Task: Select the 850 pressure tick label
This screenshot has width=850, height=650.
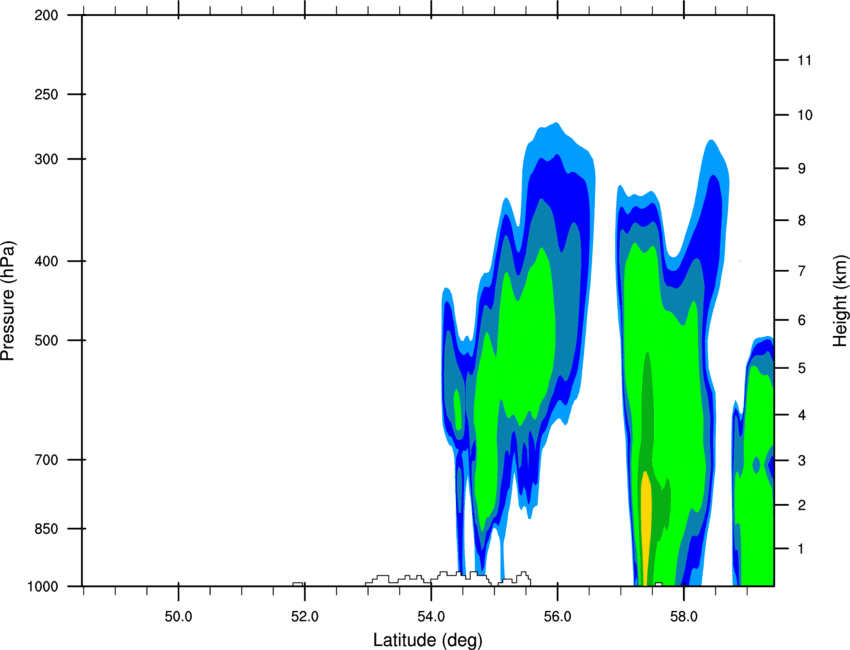Action: pyautogui.click(x=47, y=529)
